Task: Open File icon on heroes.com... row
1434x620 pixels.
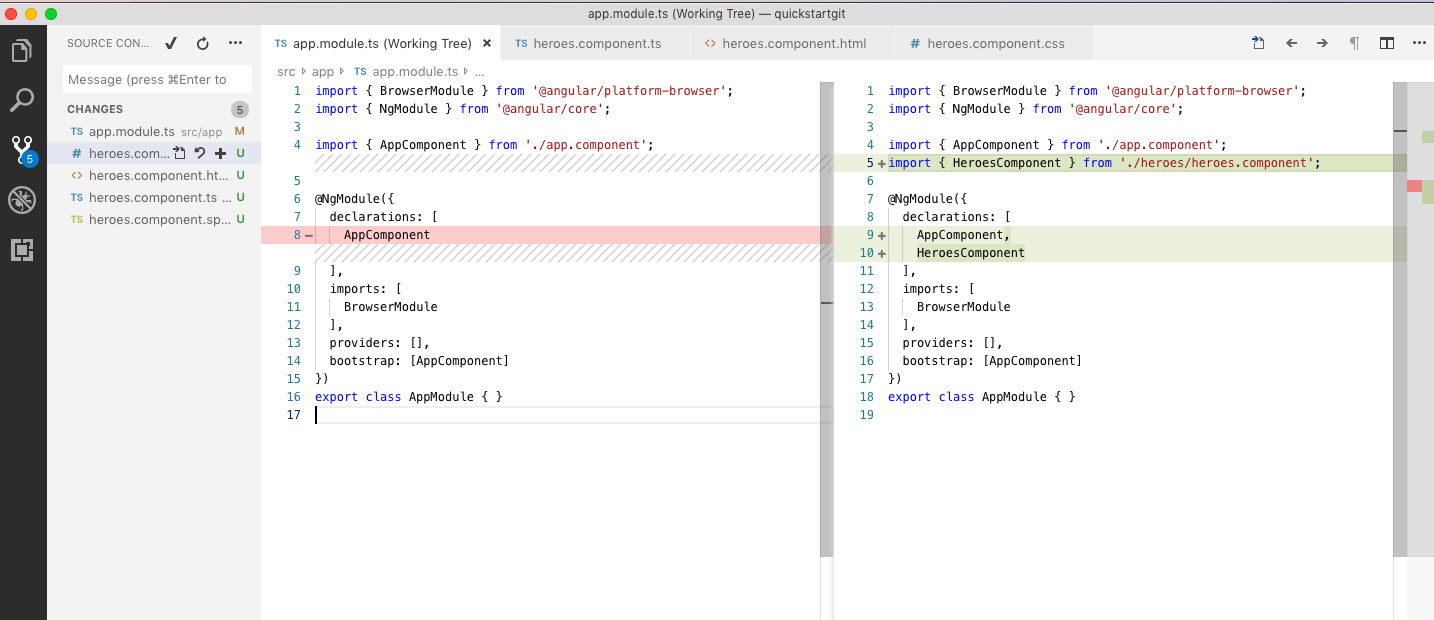Action: tap(180, 153)
